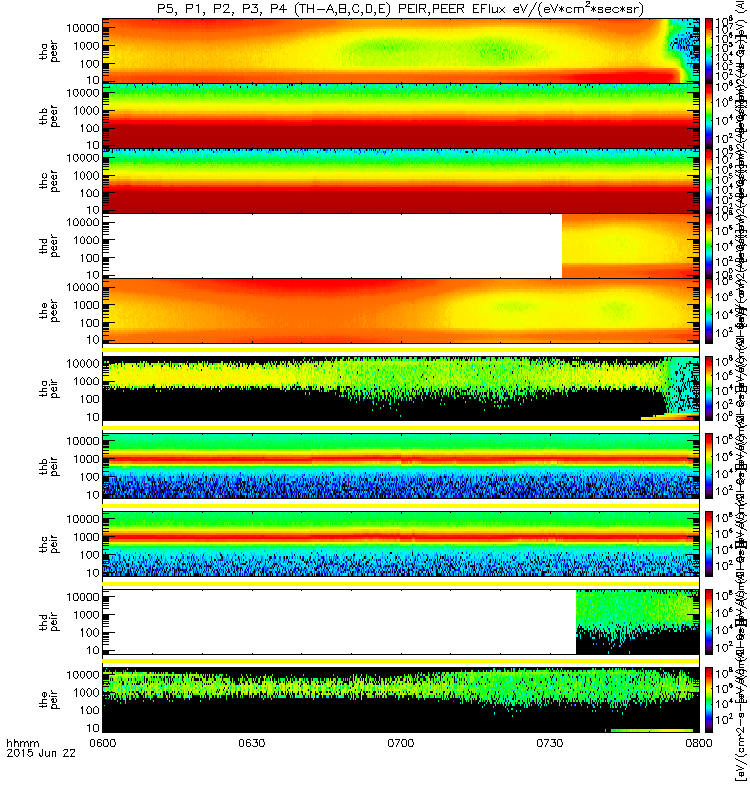Click the color bar beside tha peer panel
The image size is (750, 800).
pyautogui.click(x=709, y=51)
